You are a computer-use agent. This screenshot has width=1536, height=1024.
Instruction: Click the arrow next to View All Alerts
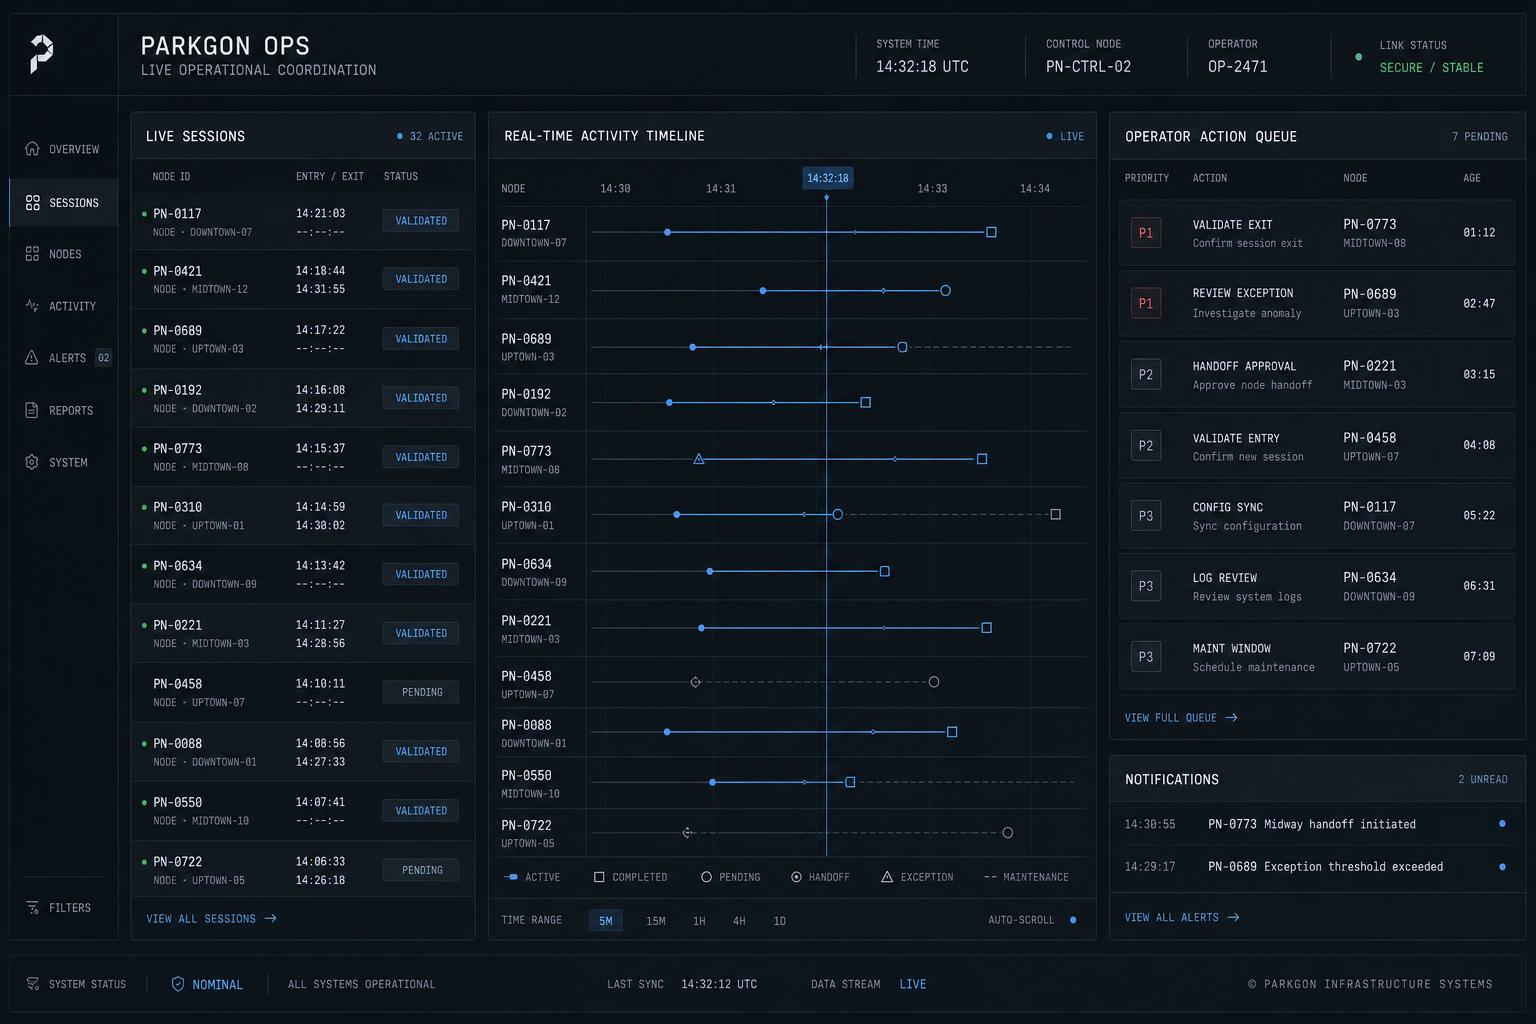(1233, 917)
